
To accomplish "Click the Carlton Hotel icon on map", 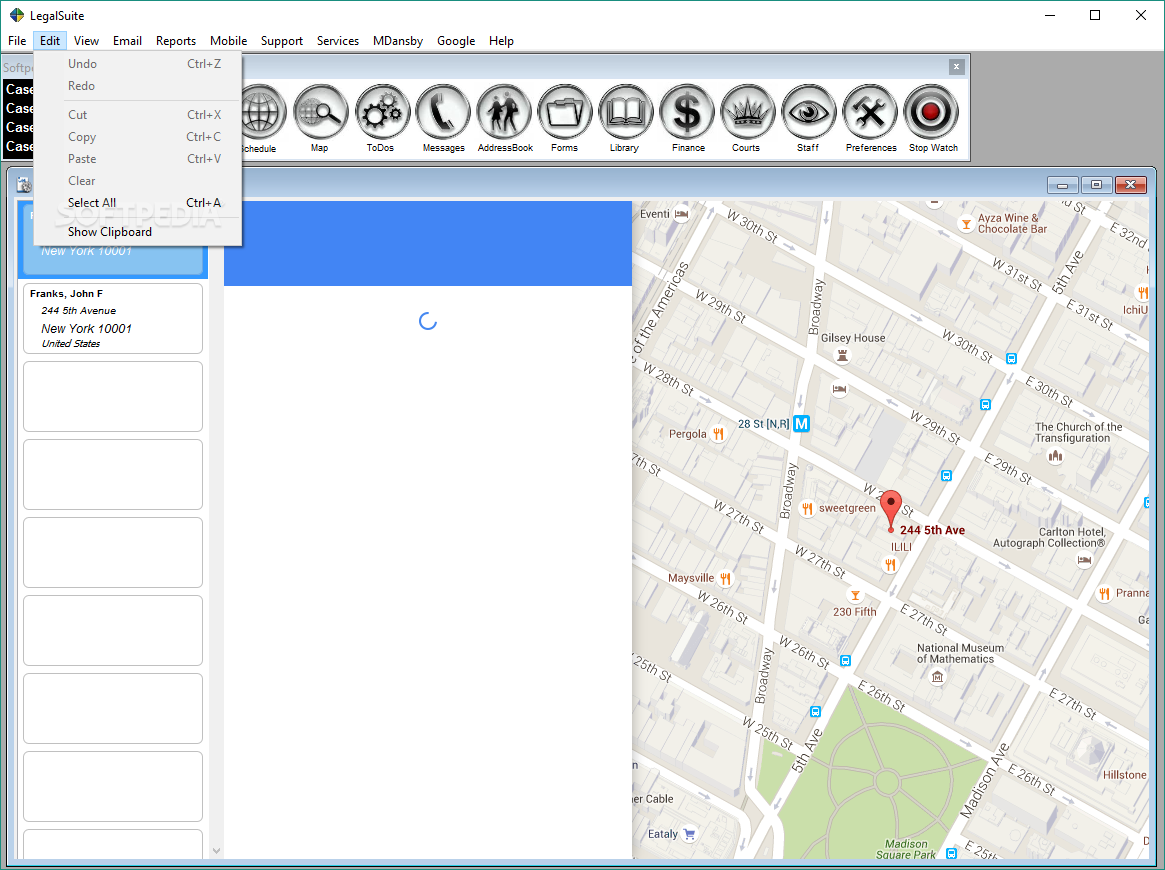I will pyautogui.click(x=1085, y=561).
